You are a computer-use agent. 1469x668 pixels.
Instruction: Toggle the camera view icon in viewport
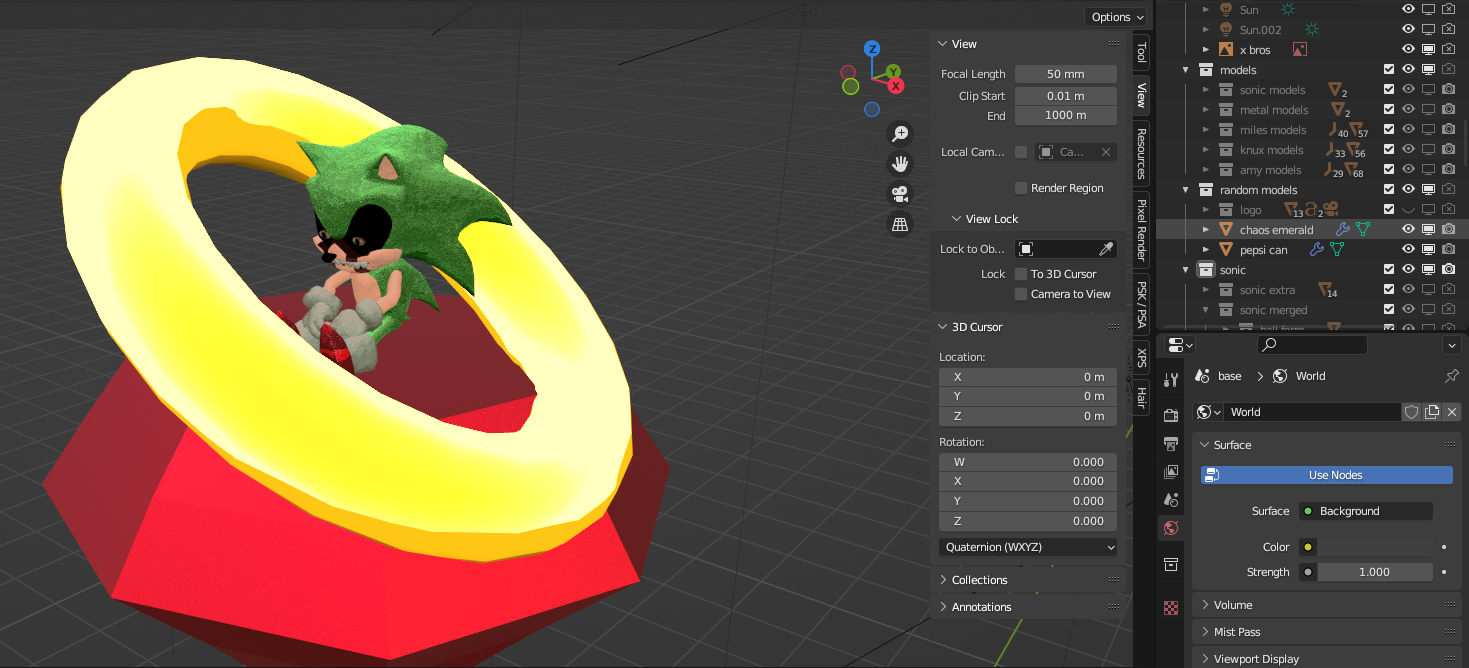[900, 194]
